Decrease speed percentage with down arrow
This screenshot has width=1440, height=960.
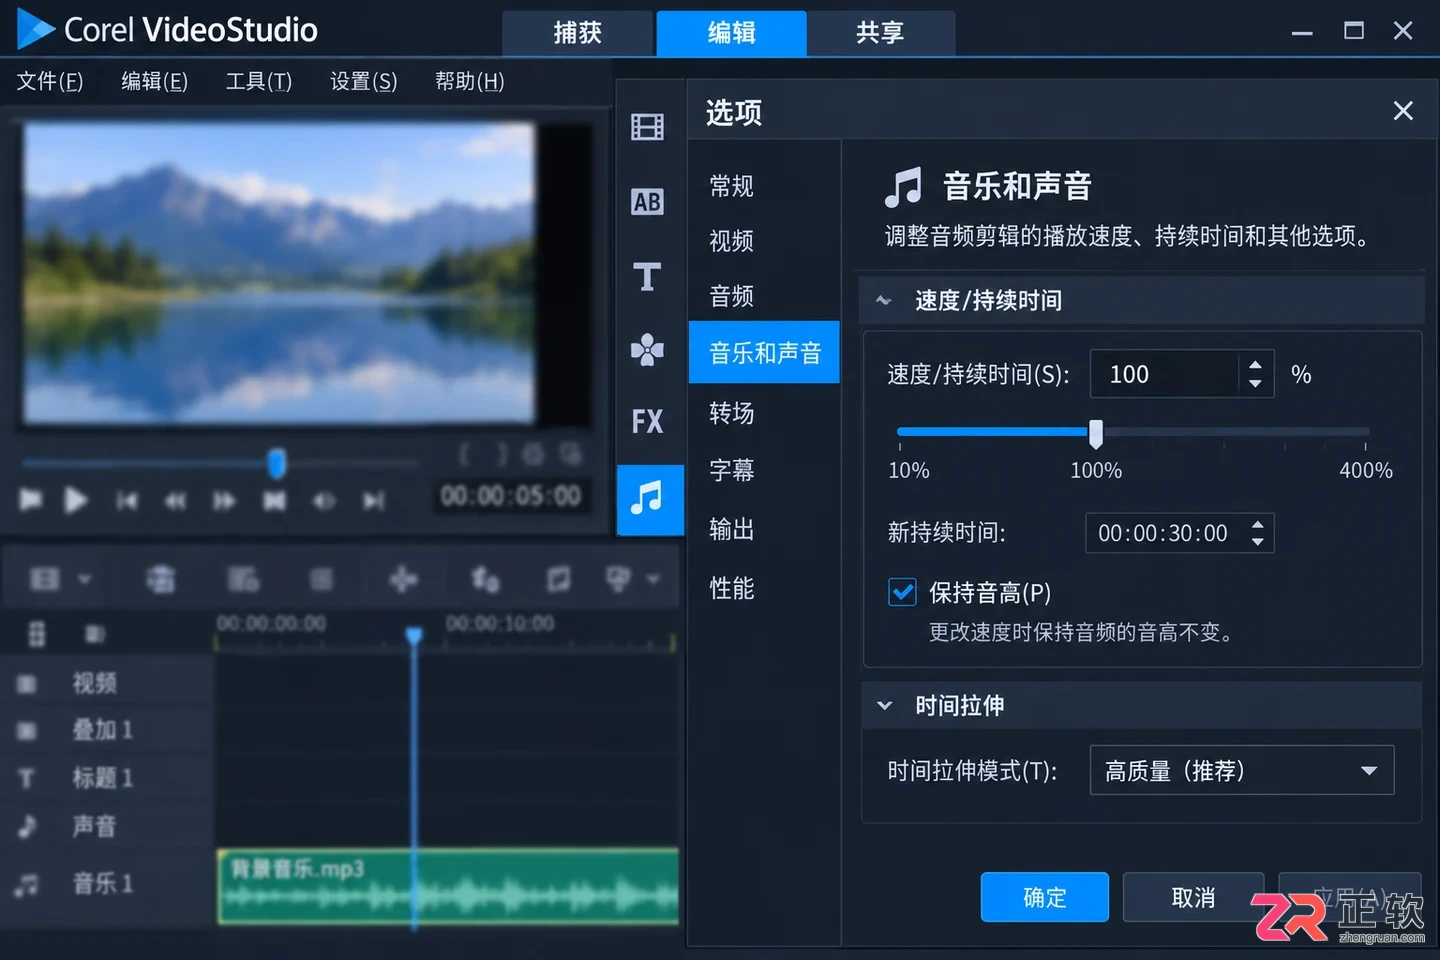[1255, 383]
